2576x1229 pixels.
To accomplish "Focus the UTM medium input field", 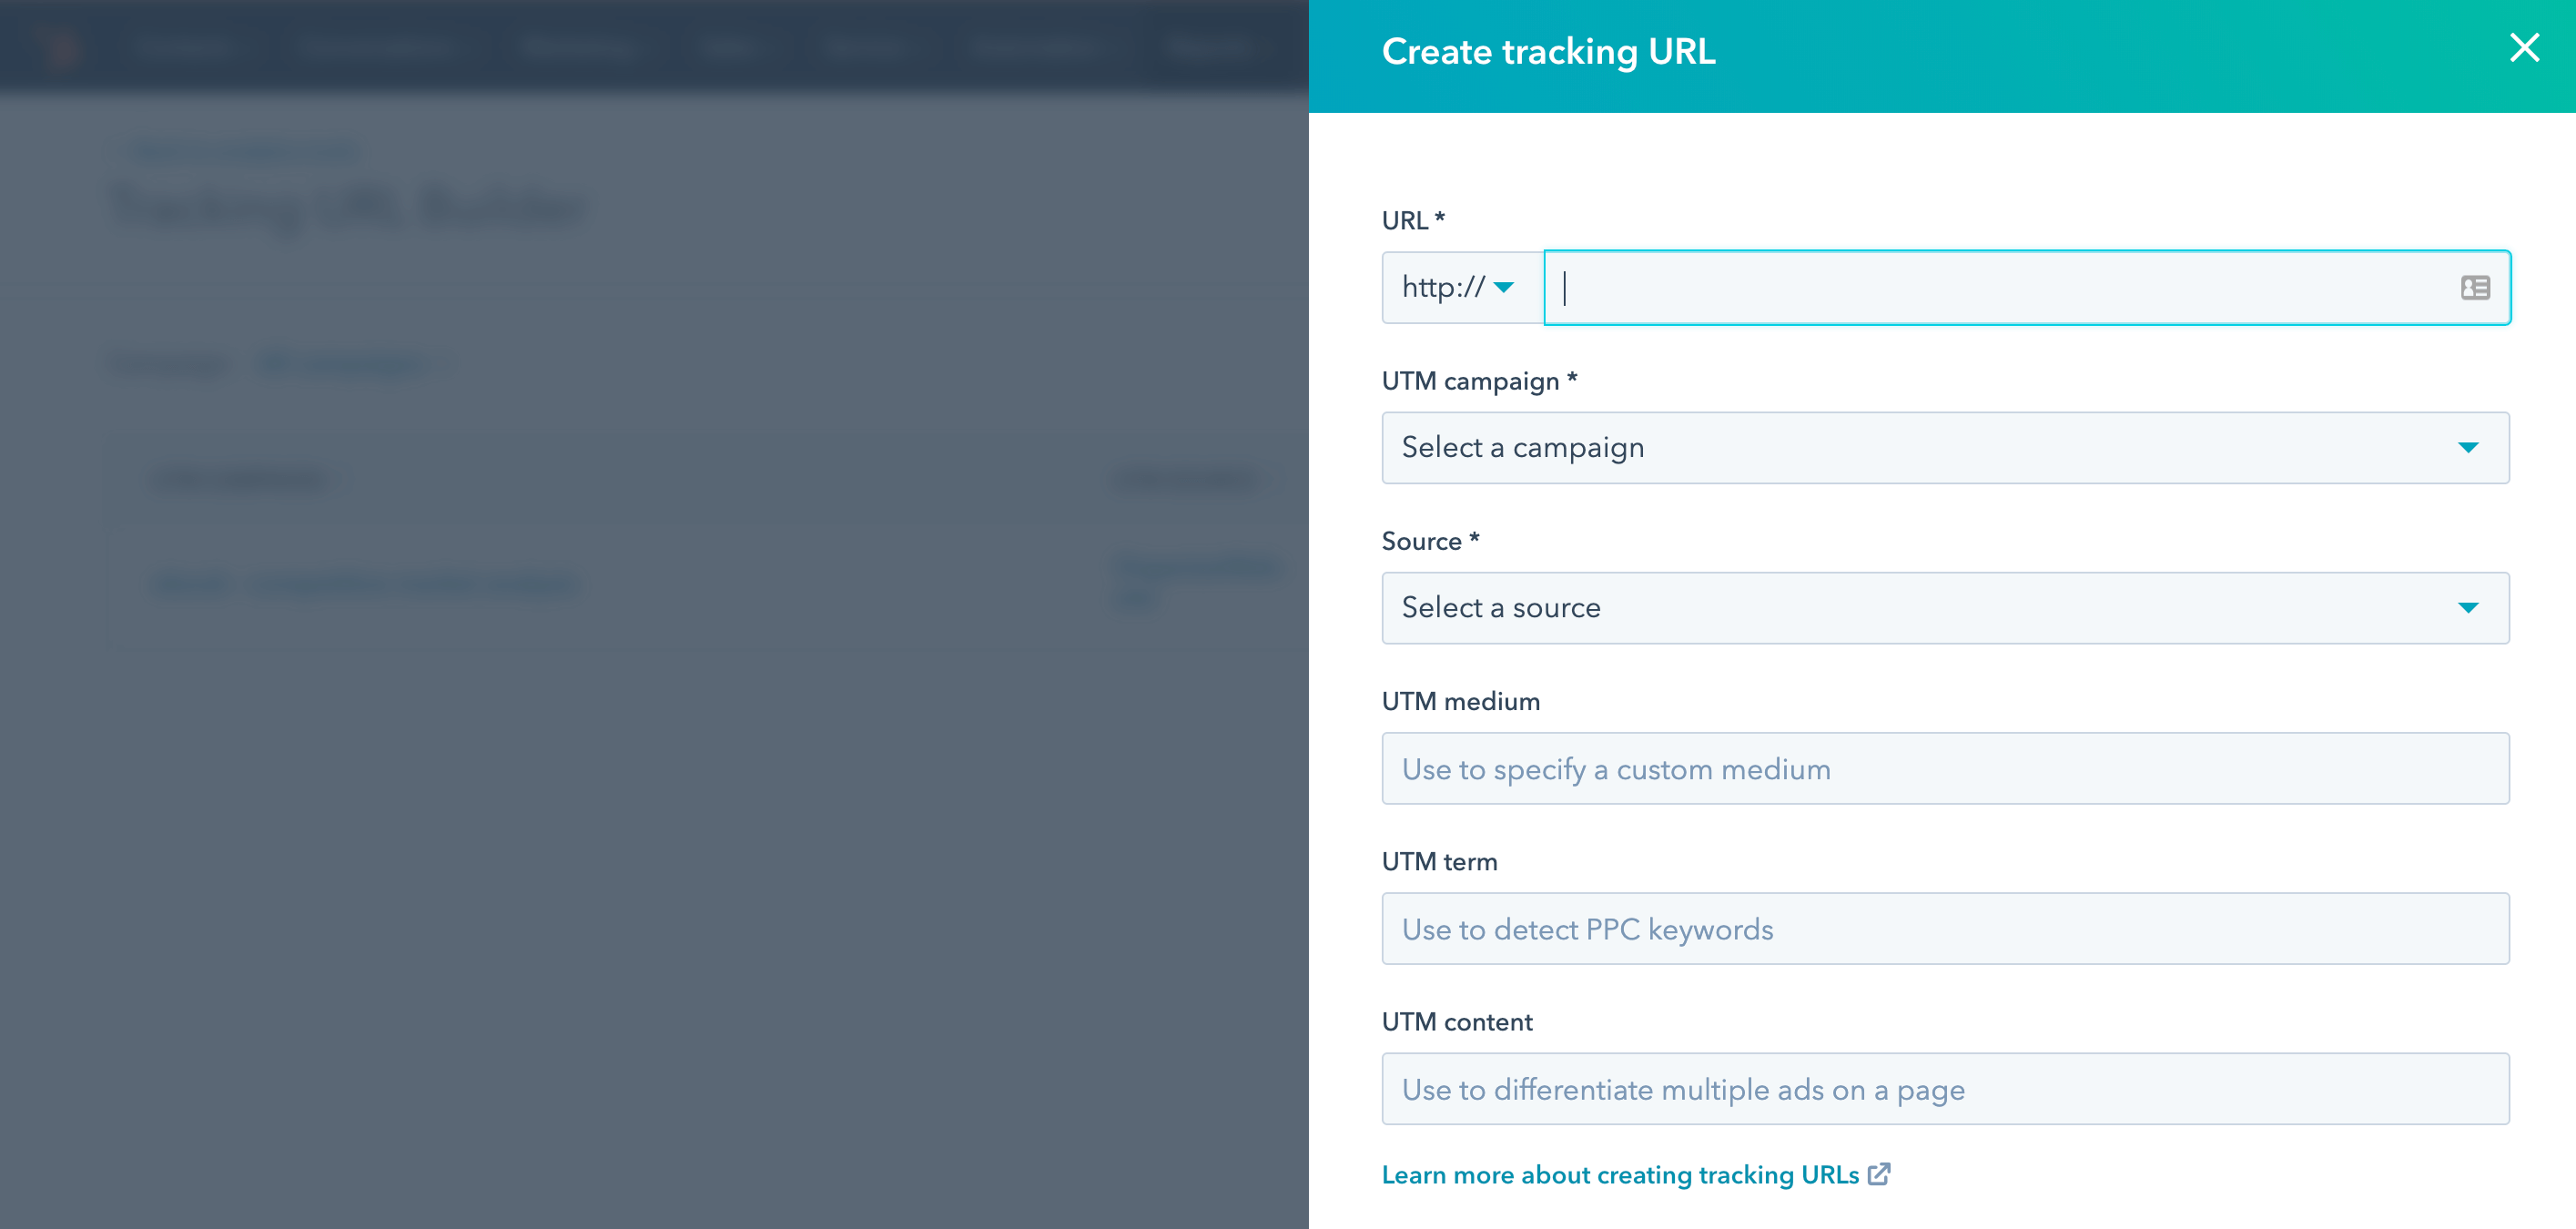I will point(1945,768).
